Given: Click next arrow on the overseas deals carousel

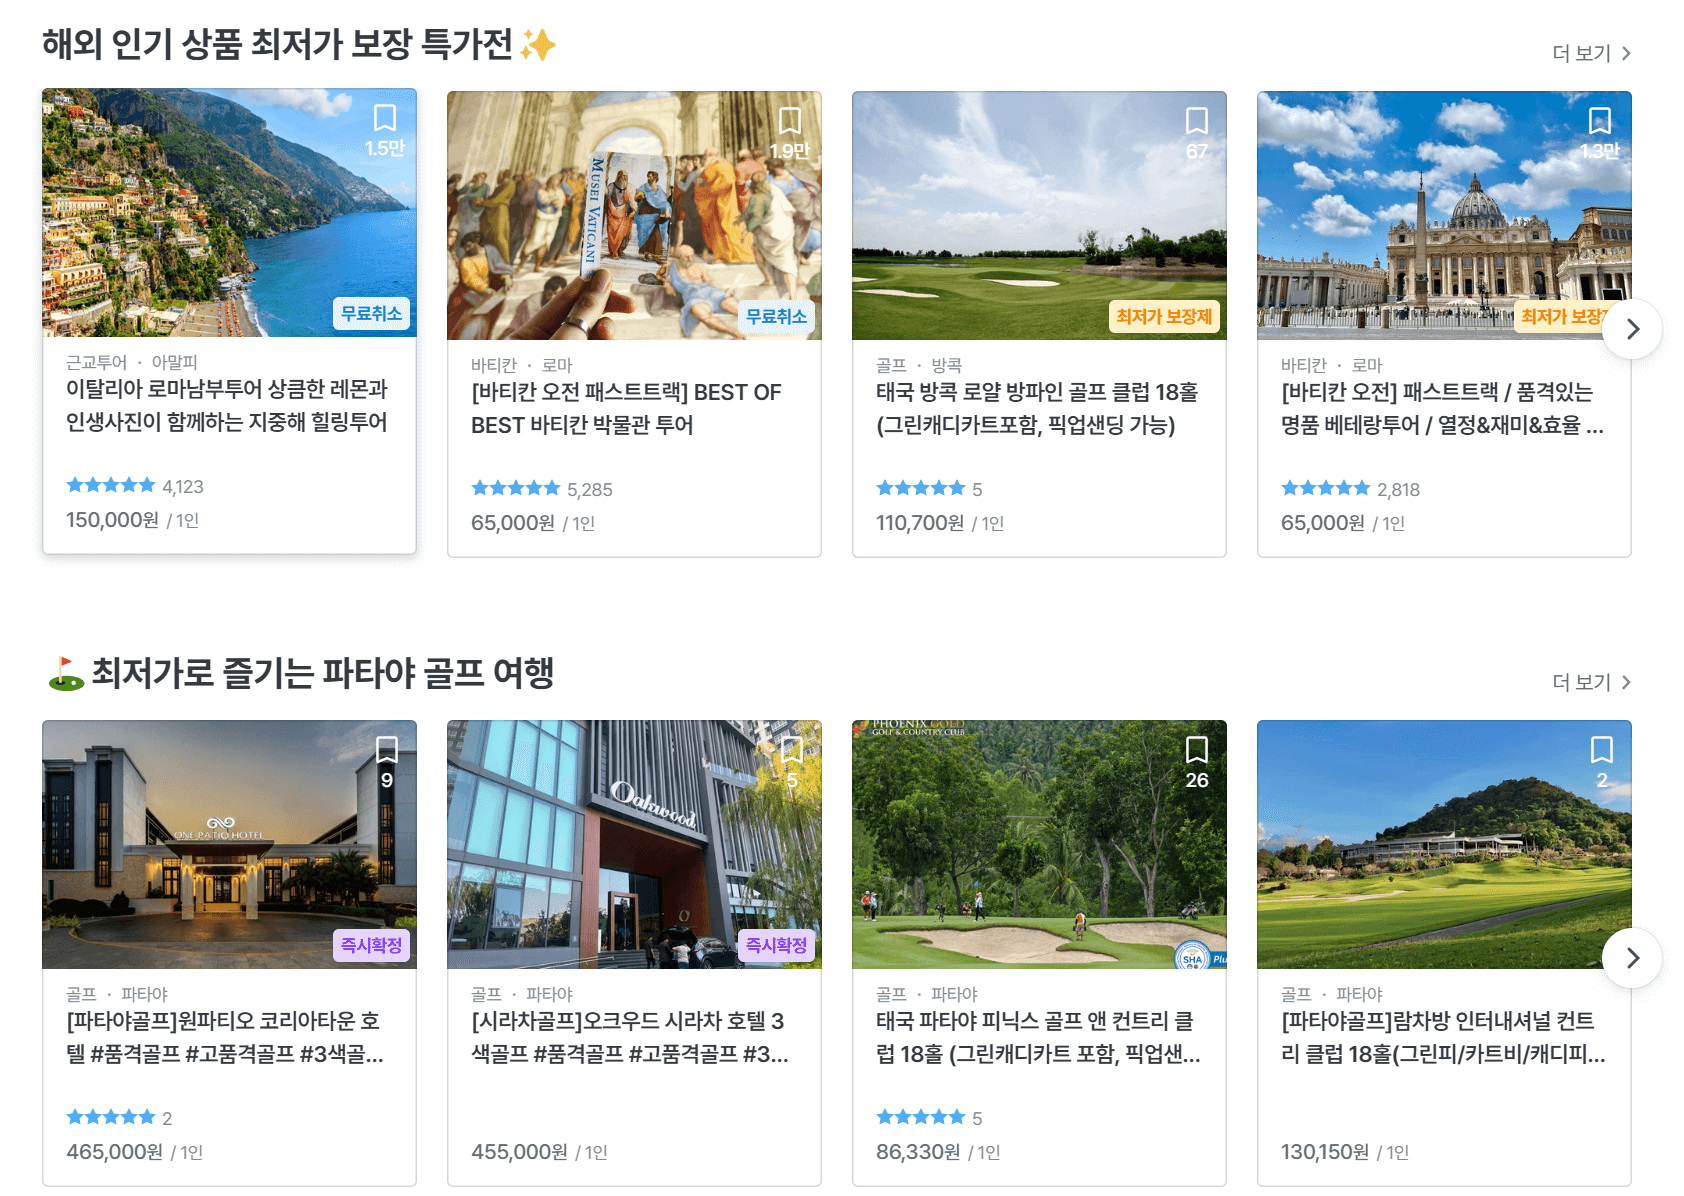Looking at the screenshot, I should coord(1633,328).
